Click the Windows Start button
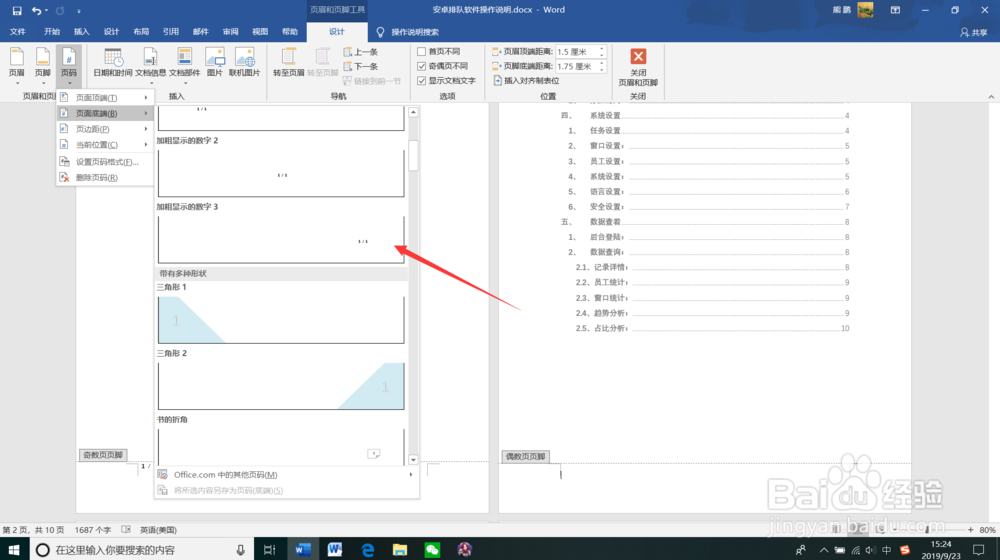The height and width of the screenshot is (560, 1000). [14, 549]
